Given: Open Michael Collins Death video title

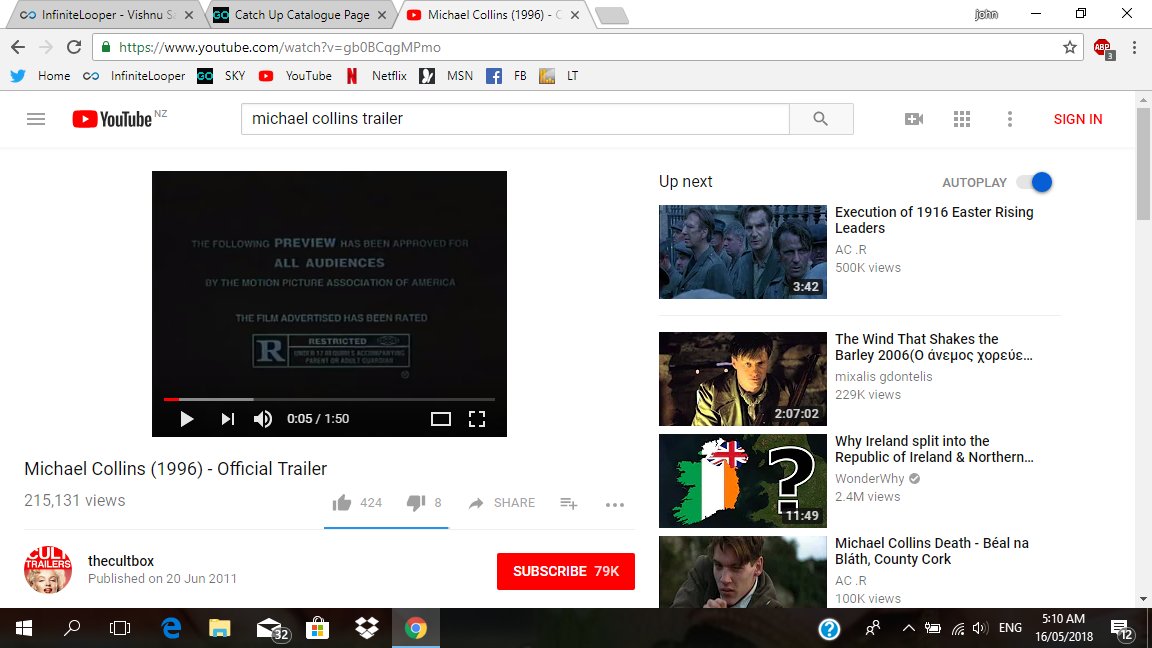Looking at the screenshot, I should pyautogui.click(x=932, y=551).
